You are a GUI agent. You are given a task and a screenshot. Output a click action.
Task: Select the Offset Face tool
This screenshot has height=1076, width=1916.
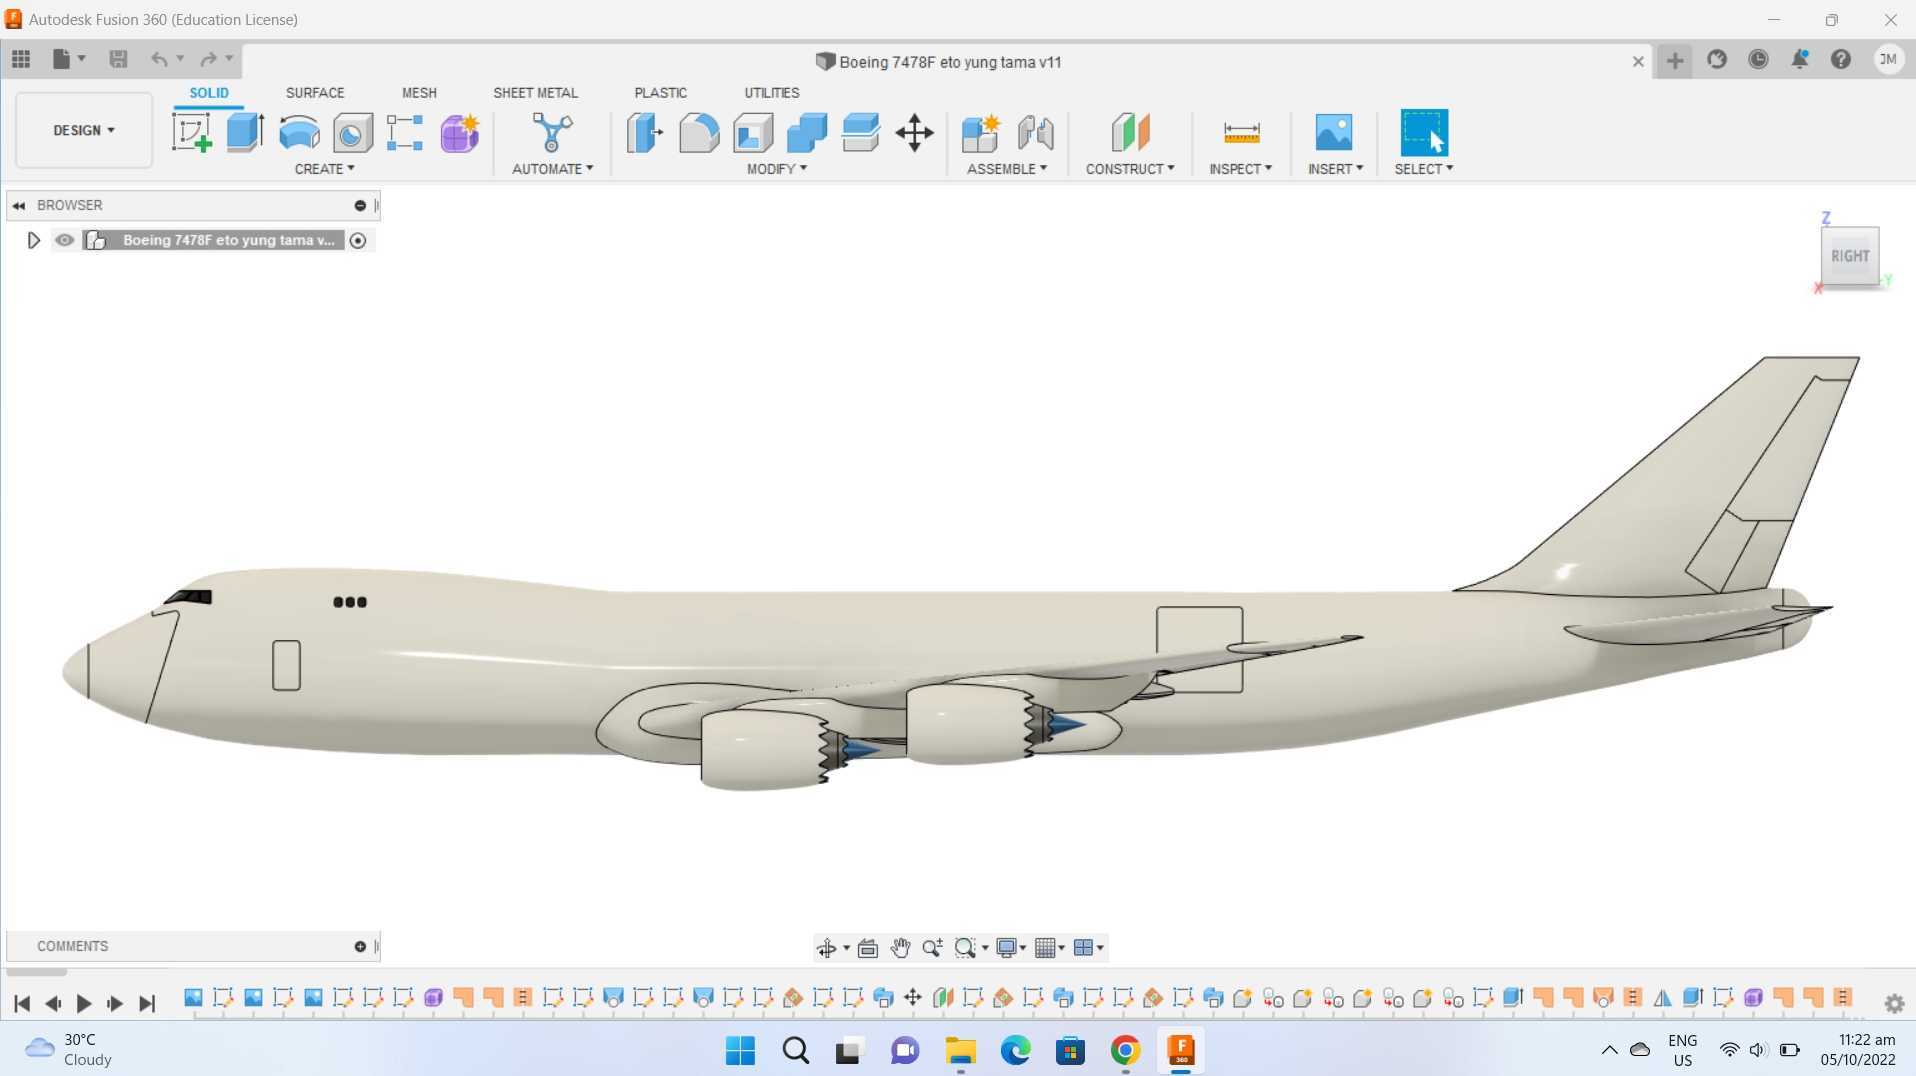tap(861, 132)
